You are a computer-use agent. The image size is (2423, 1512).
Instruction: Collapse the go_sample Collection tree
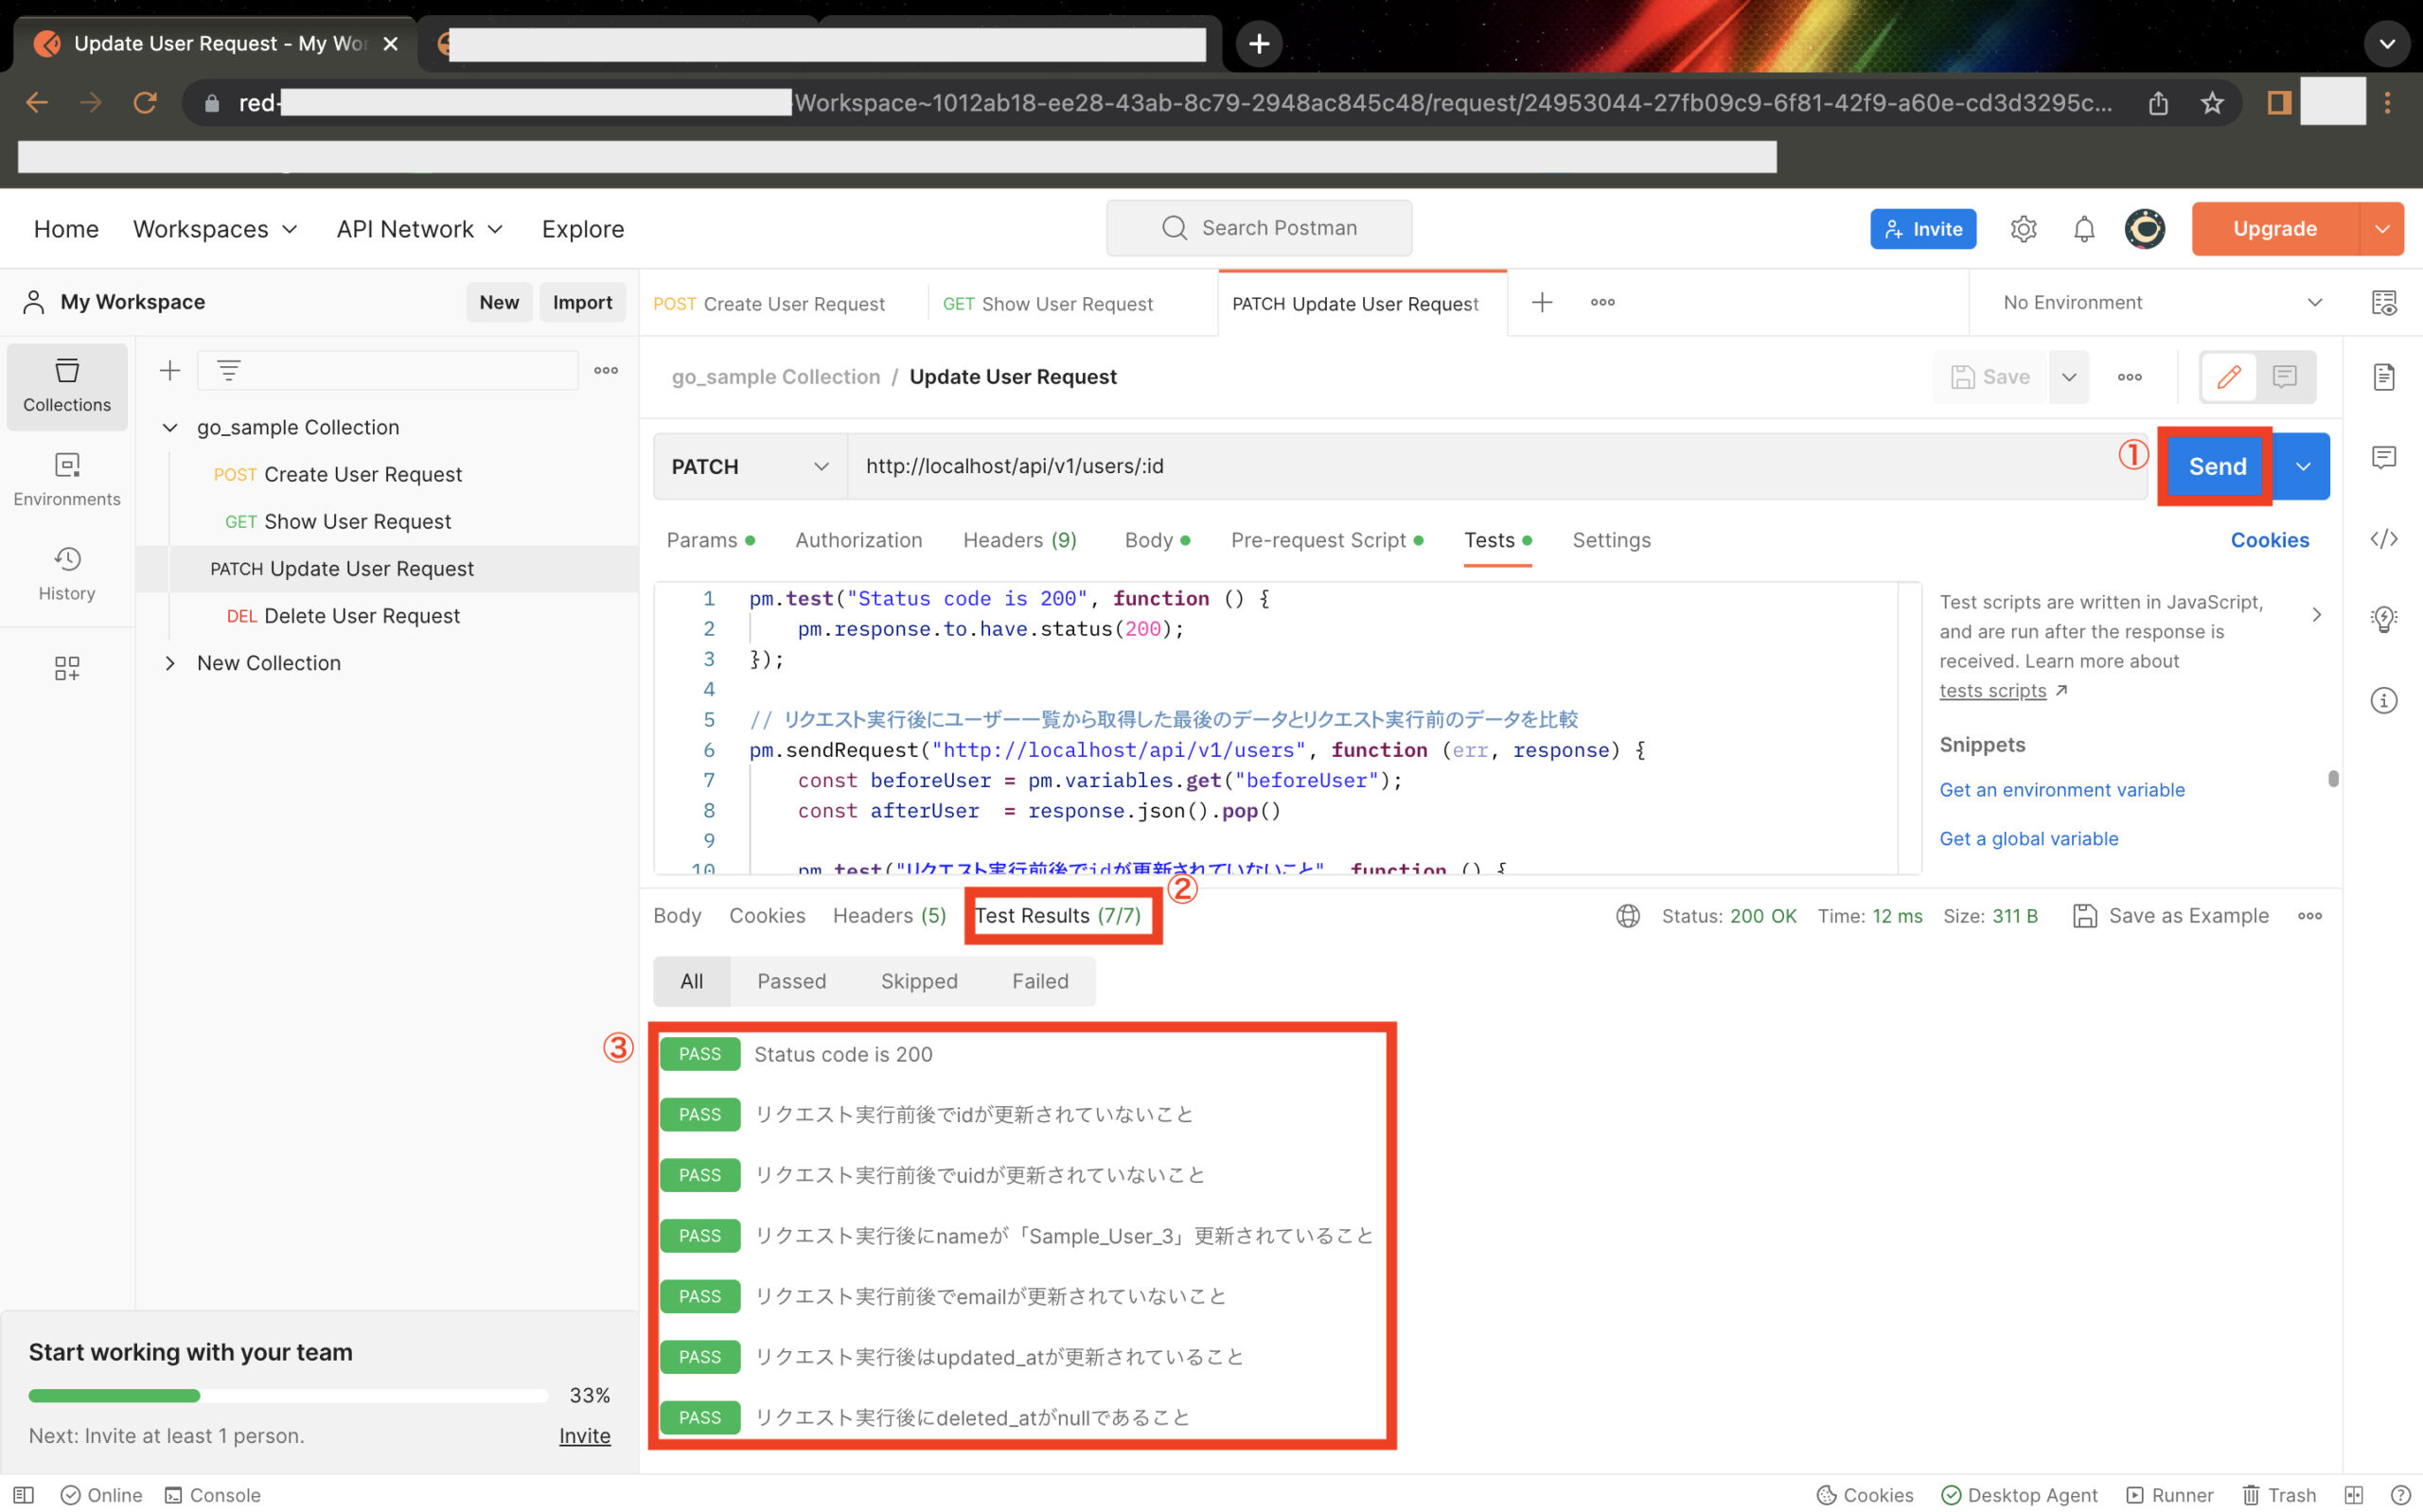coord(170,428)
